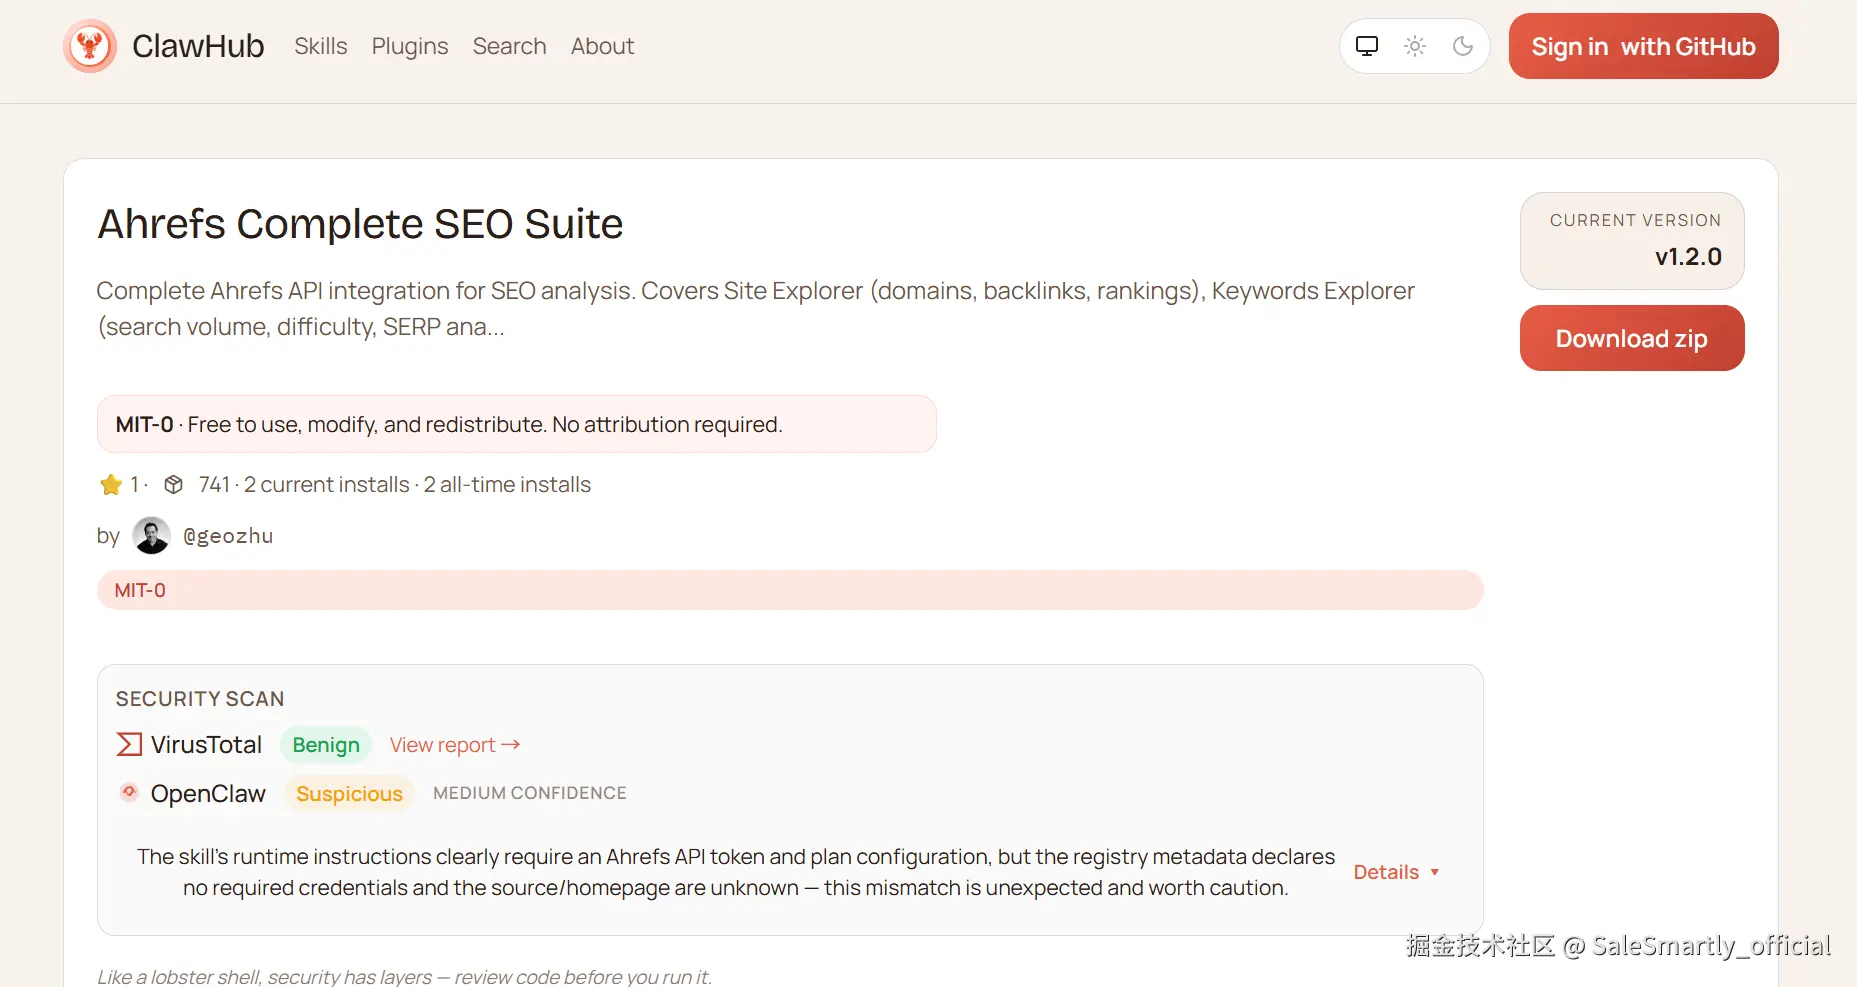The height and width of the screenshot is (987, 1857).
Task: Go to the Search page
Action: [509, 46]
